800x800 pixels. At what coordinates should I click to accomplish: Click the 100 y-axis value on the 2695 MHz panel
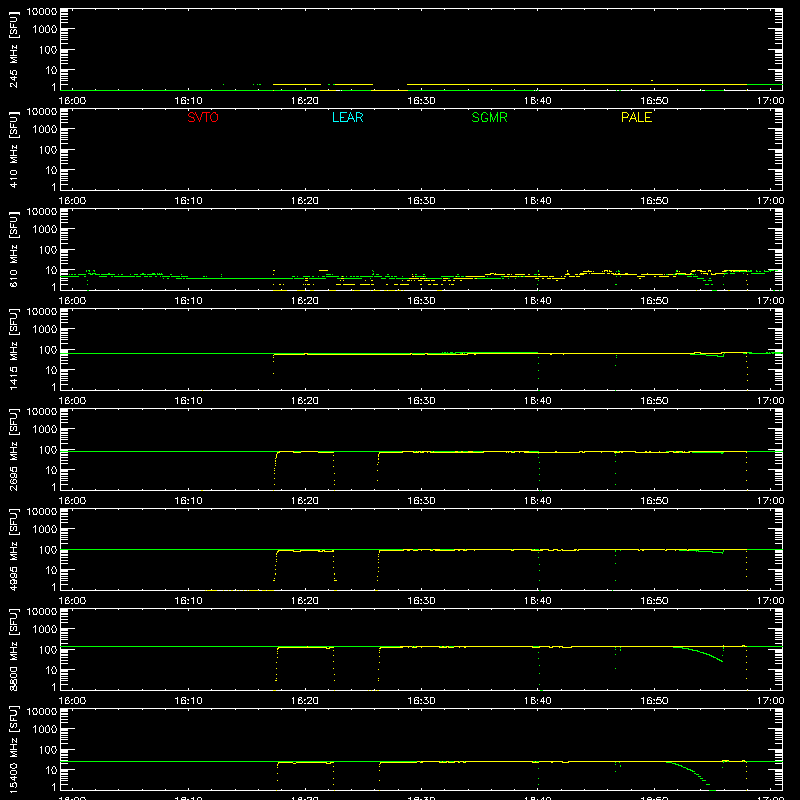point(48,450)
